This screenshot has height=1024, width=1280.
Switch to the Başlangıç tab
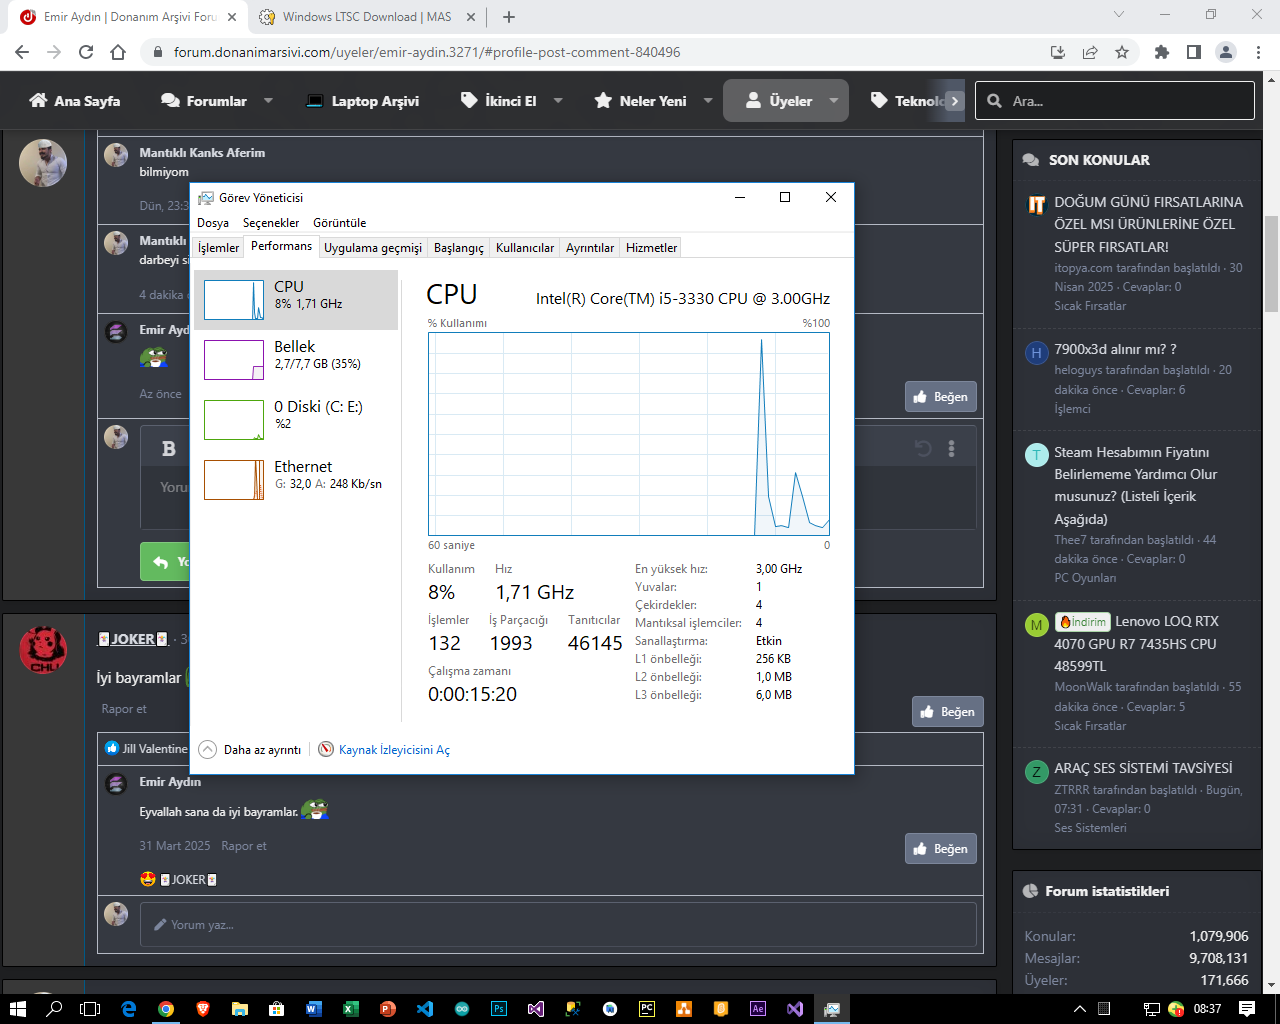tap(459, 248)
